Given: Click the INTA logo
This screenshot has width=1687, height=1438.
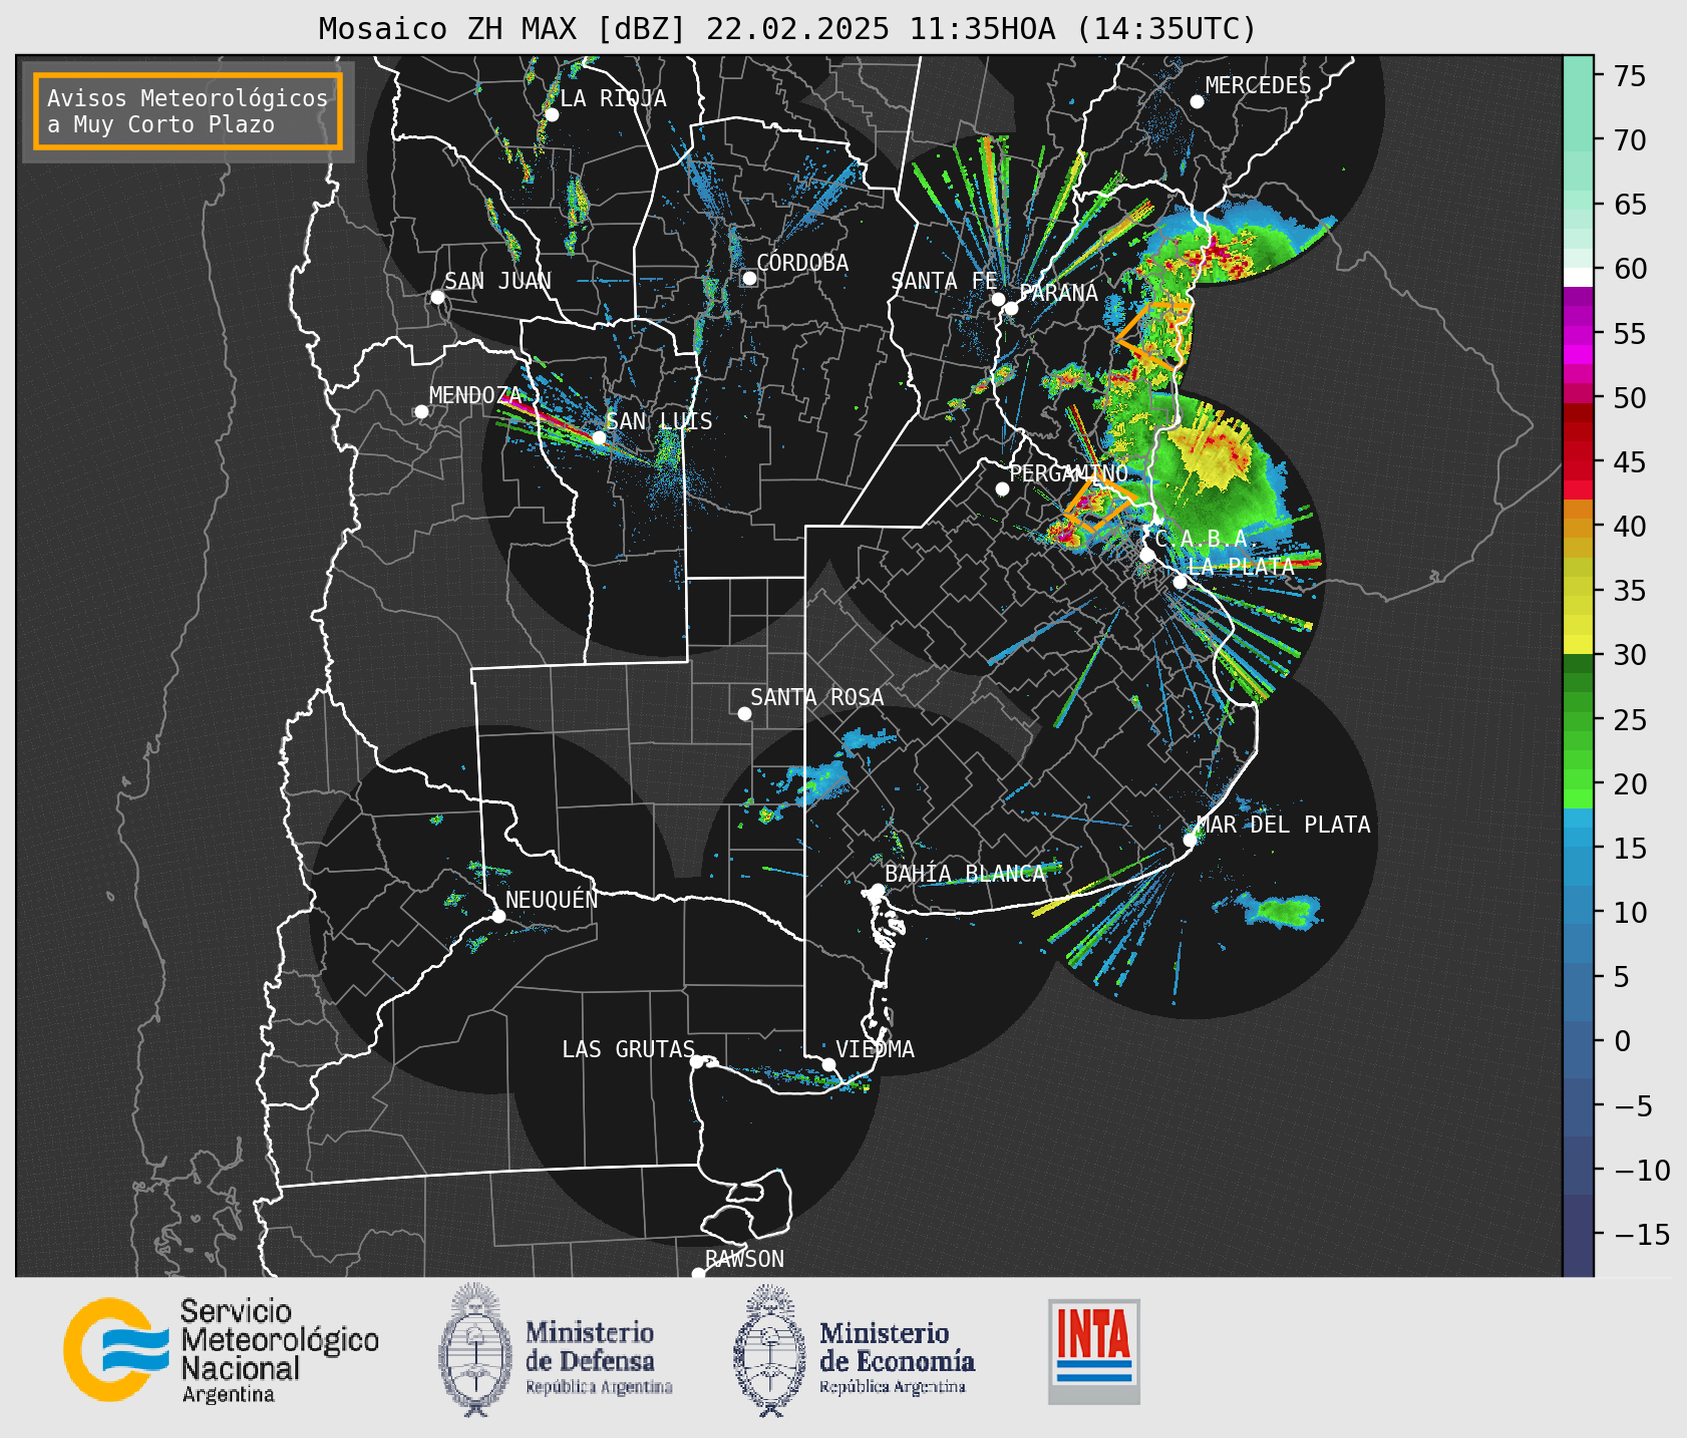Looking at the screenshot, I should [1094, 1351].
